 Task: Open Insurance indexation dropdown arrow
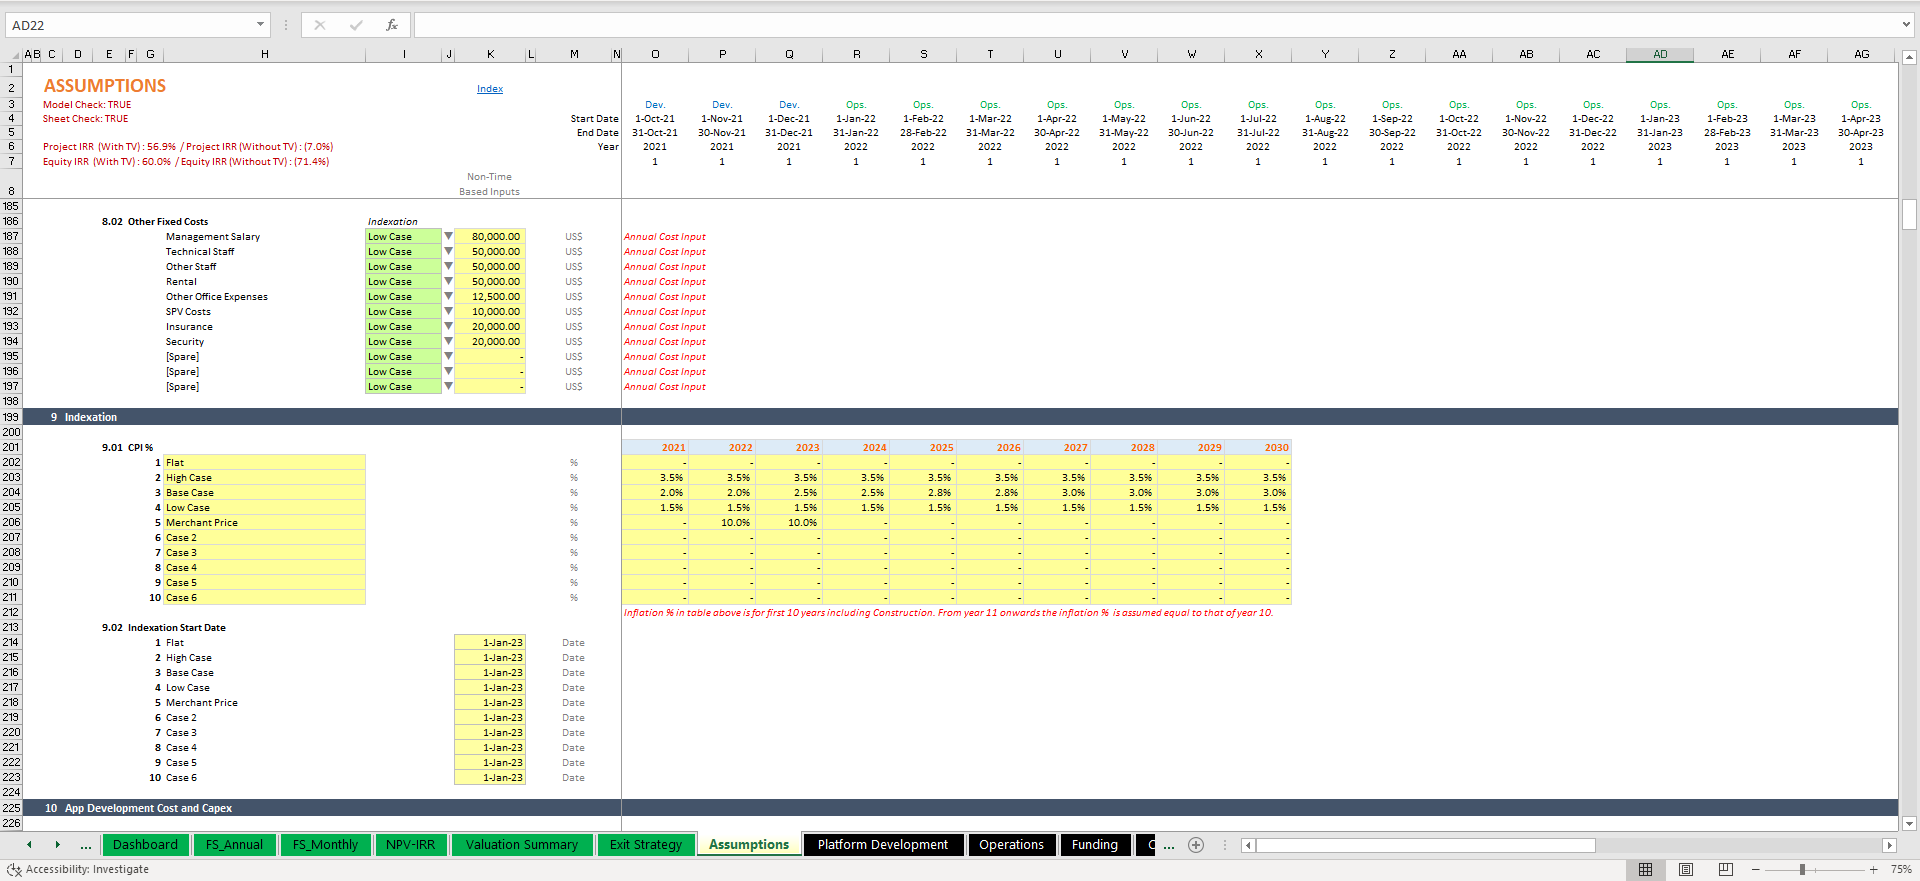[448, 327]
